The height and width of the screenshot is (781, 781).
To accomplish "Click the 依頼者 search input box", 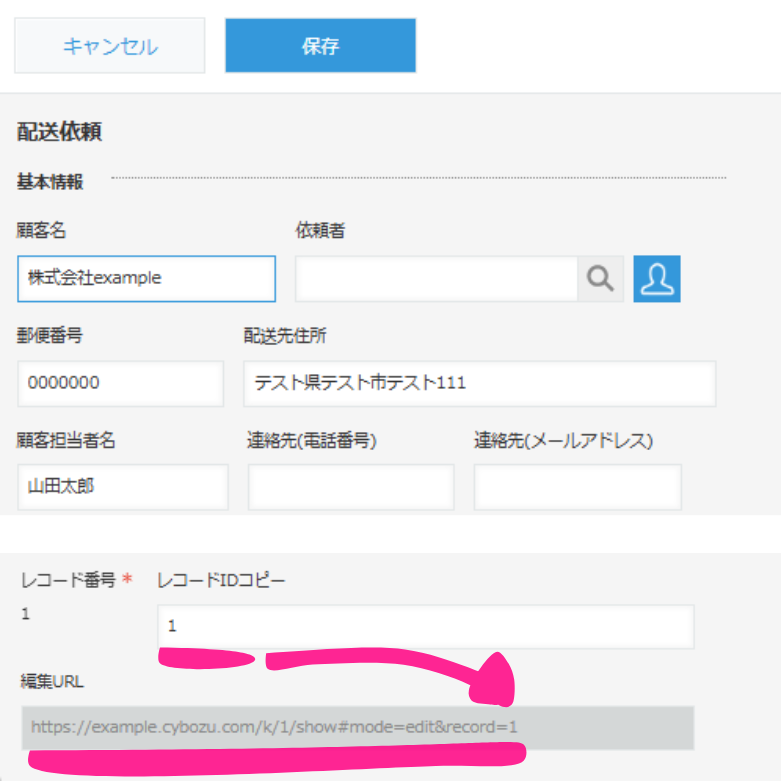I will (436, 279).
